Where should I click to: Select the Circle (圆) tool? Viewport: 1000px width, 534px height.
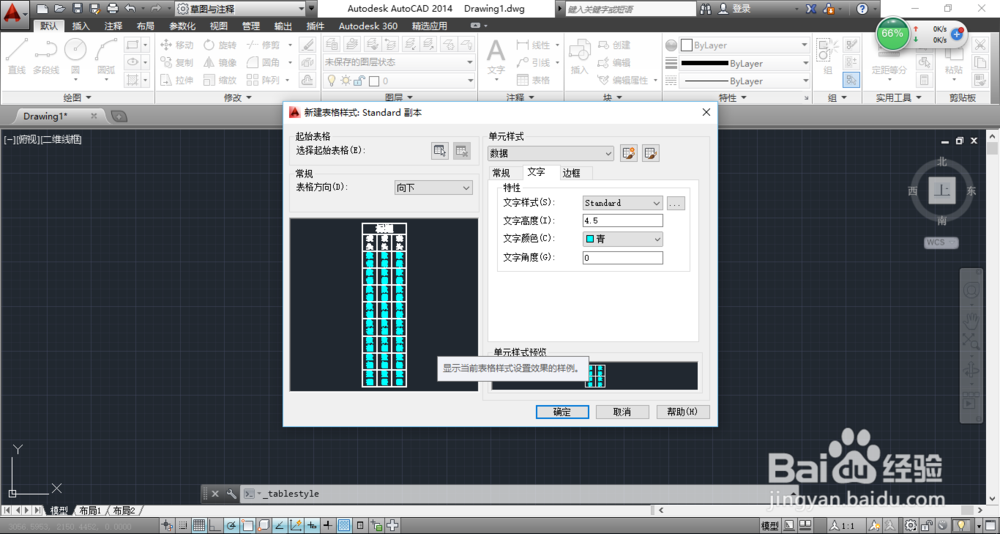point(75,57)
